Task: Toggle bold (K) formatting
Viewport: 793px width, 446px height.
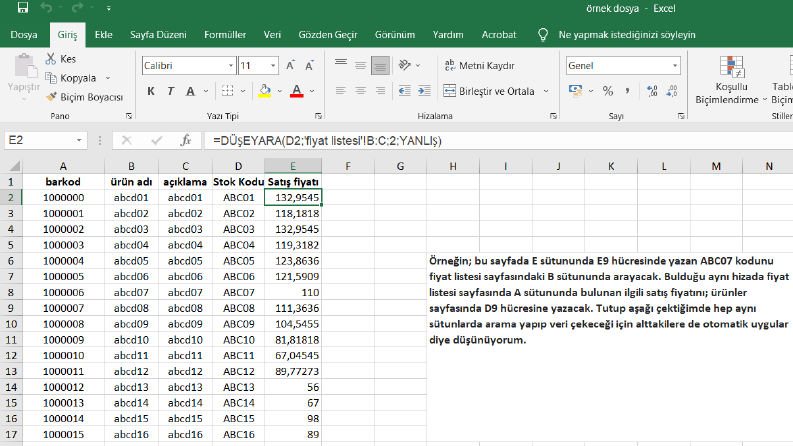Action: point(151,92)
